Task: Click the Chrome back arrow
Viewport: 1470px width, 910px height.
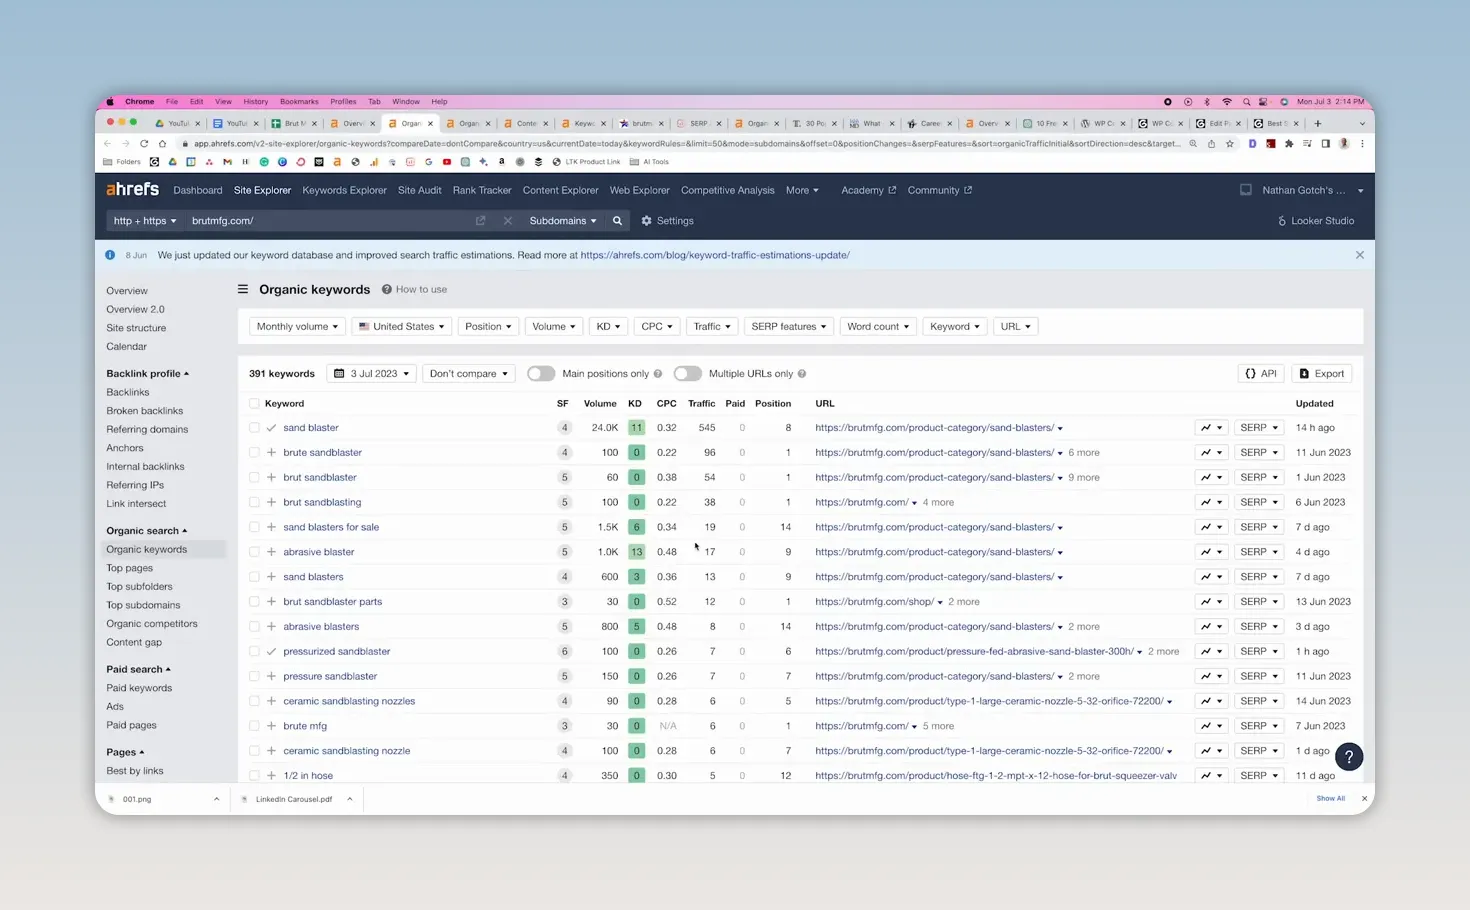Action: [108, 144]
